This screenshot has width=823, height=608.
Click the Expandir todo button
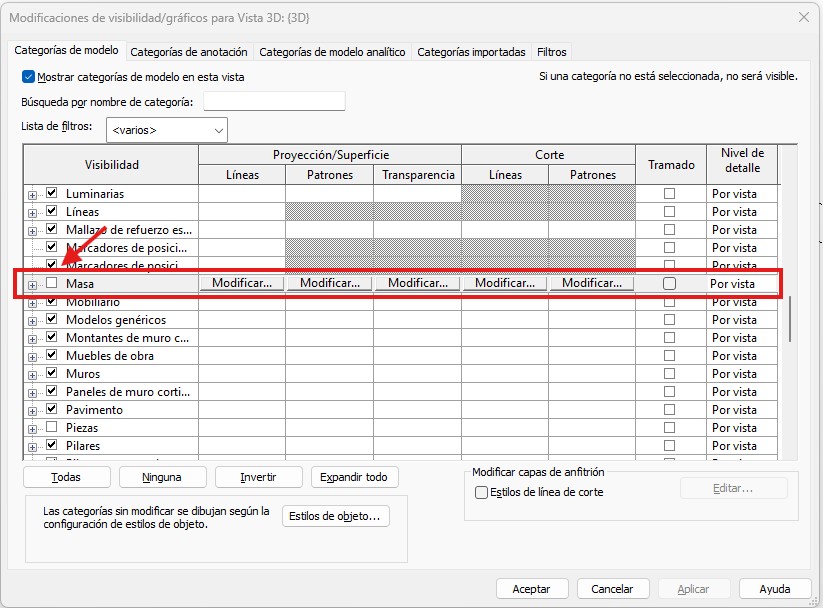[354, 477]
